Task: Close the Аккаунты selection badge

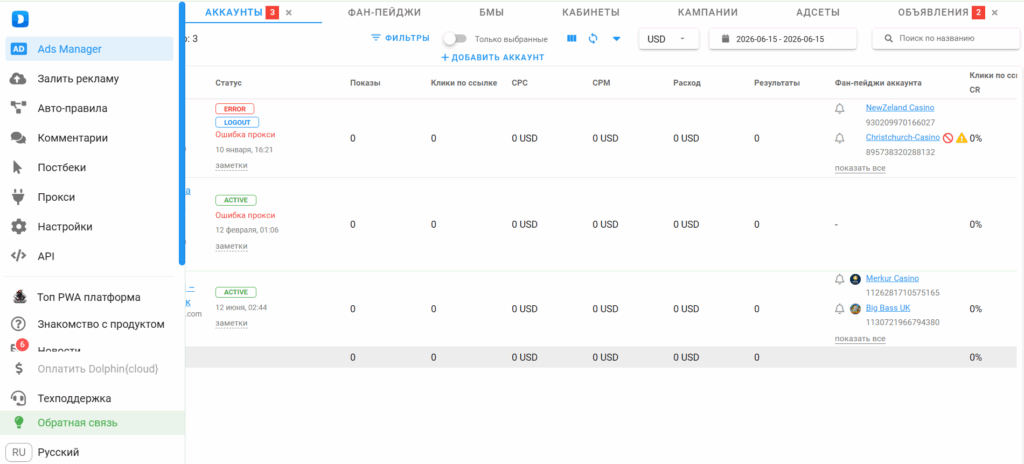Action: [x=289, y=12]
